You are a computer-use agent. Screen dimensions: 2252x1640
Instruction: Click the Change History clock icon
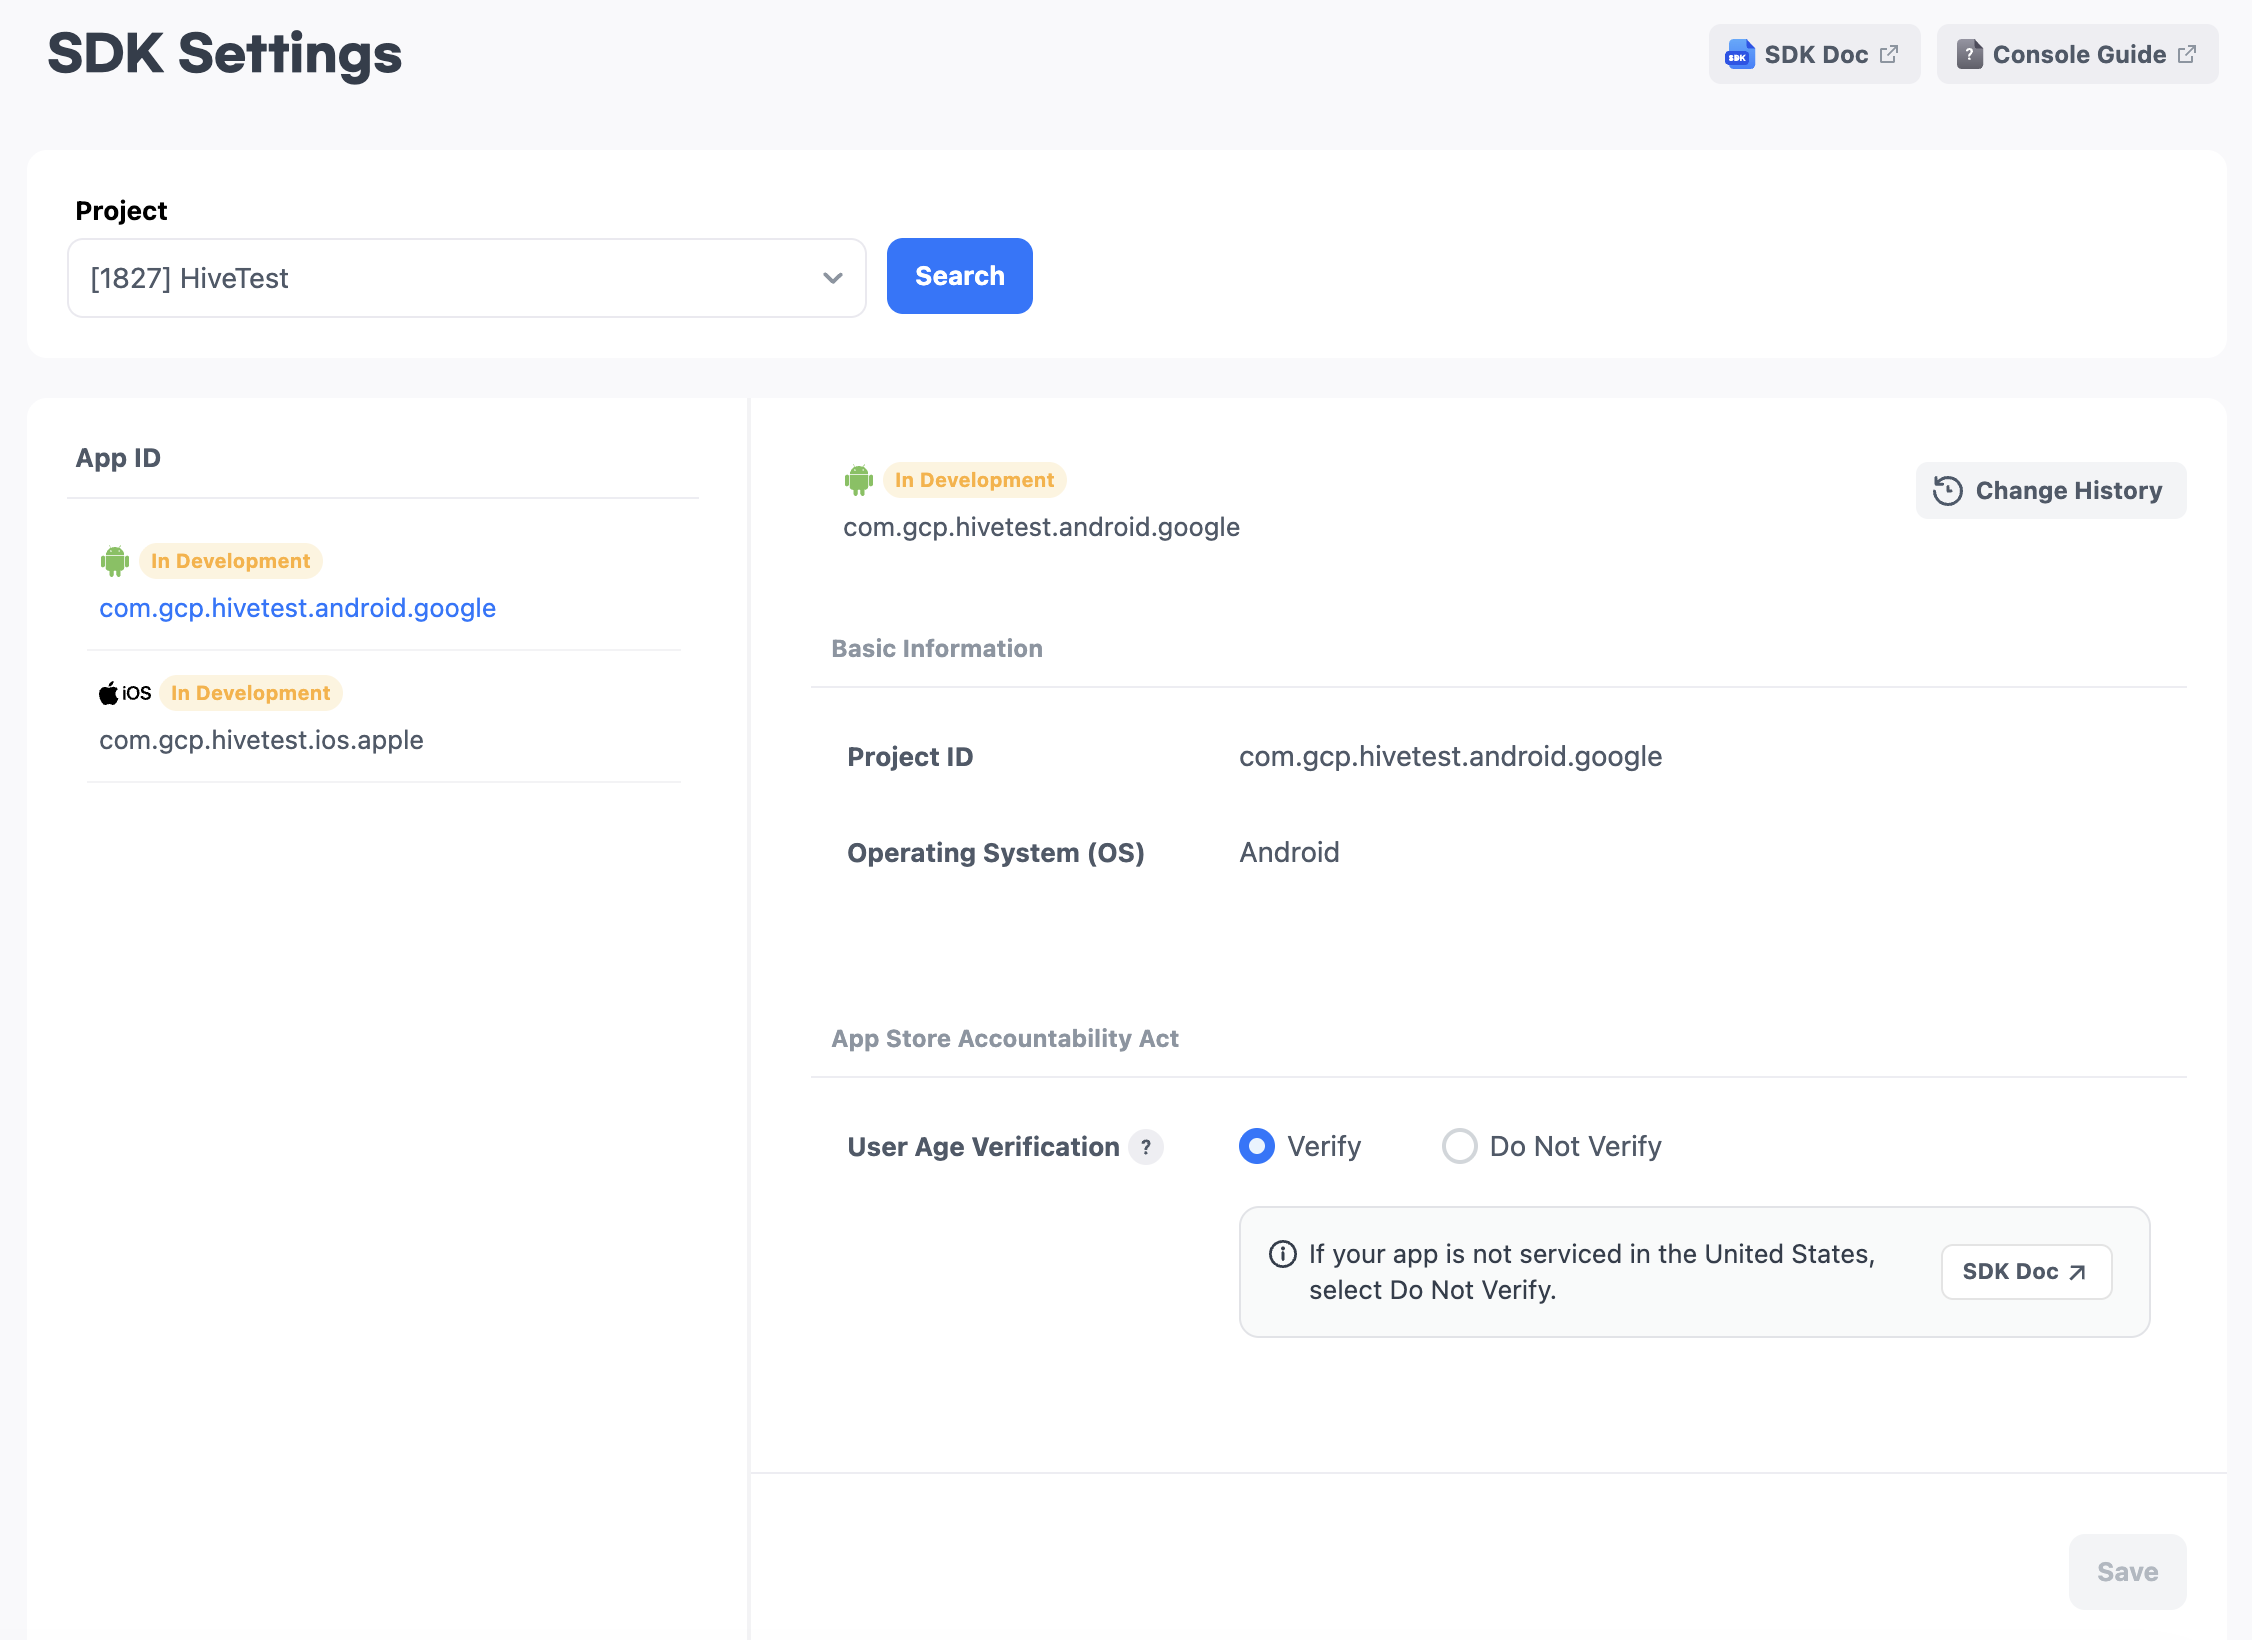click(1947, 491)
